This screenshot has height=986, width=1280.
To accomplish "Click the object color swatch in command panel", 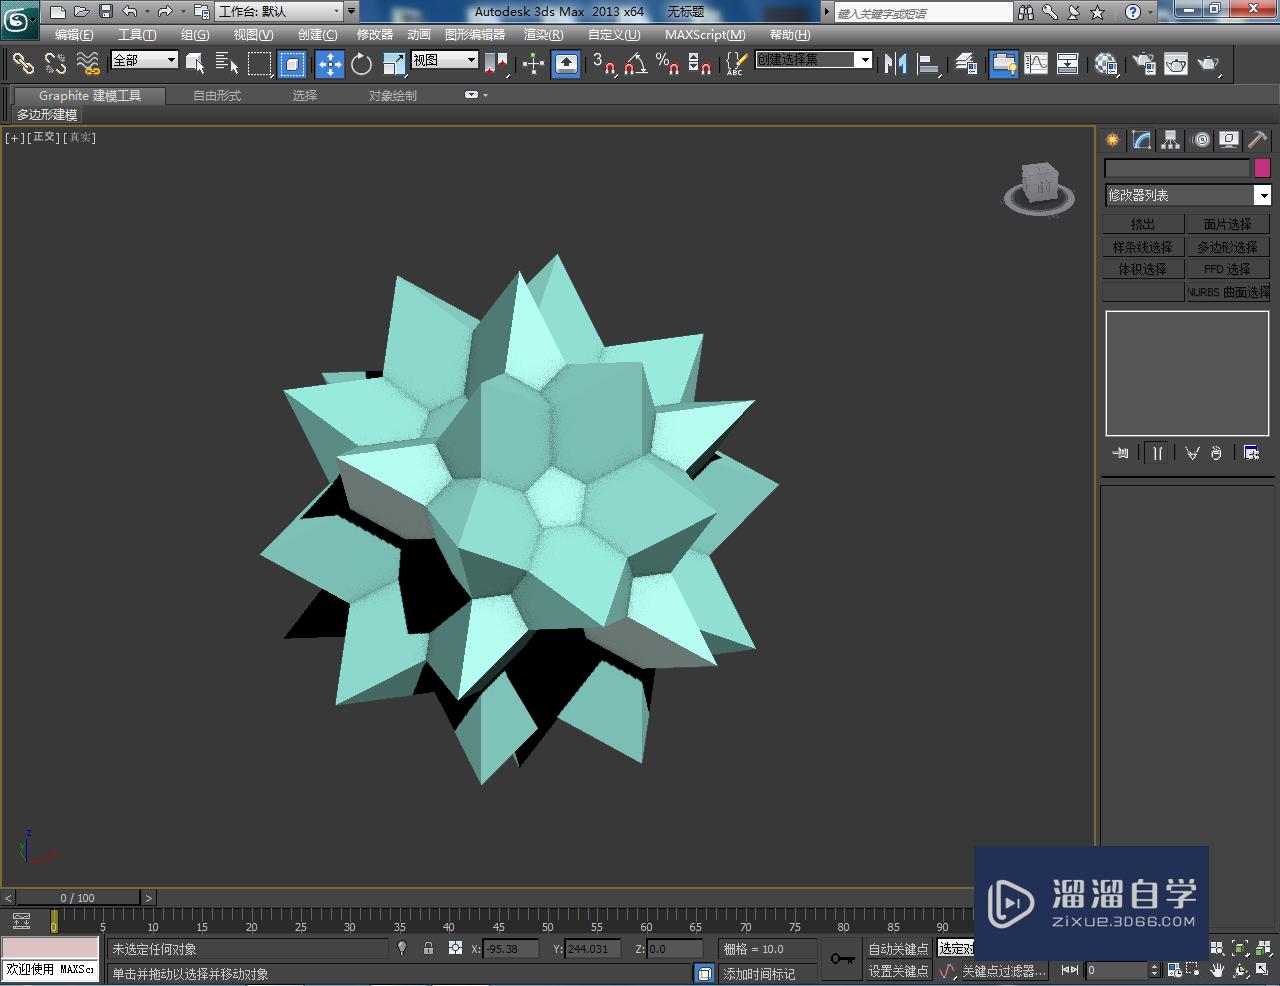I will (1262, 168).
